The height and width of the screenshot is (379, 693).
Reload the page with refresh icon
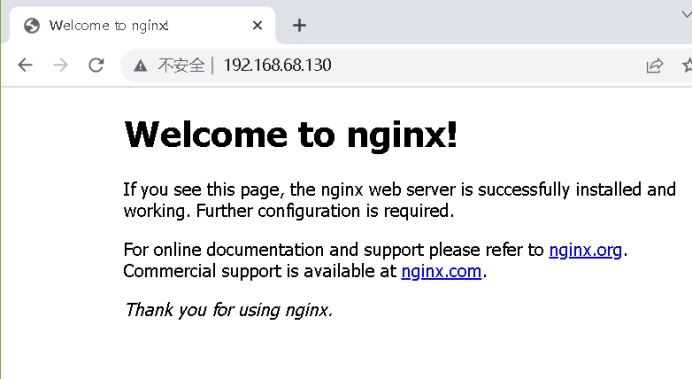point(96,65)
